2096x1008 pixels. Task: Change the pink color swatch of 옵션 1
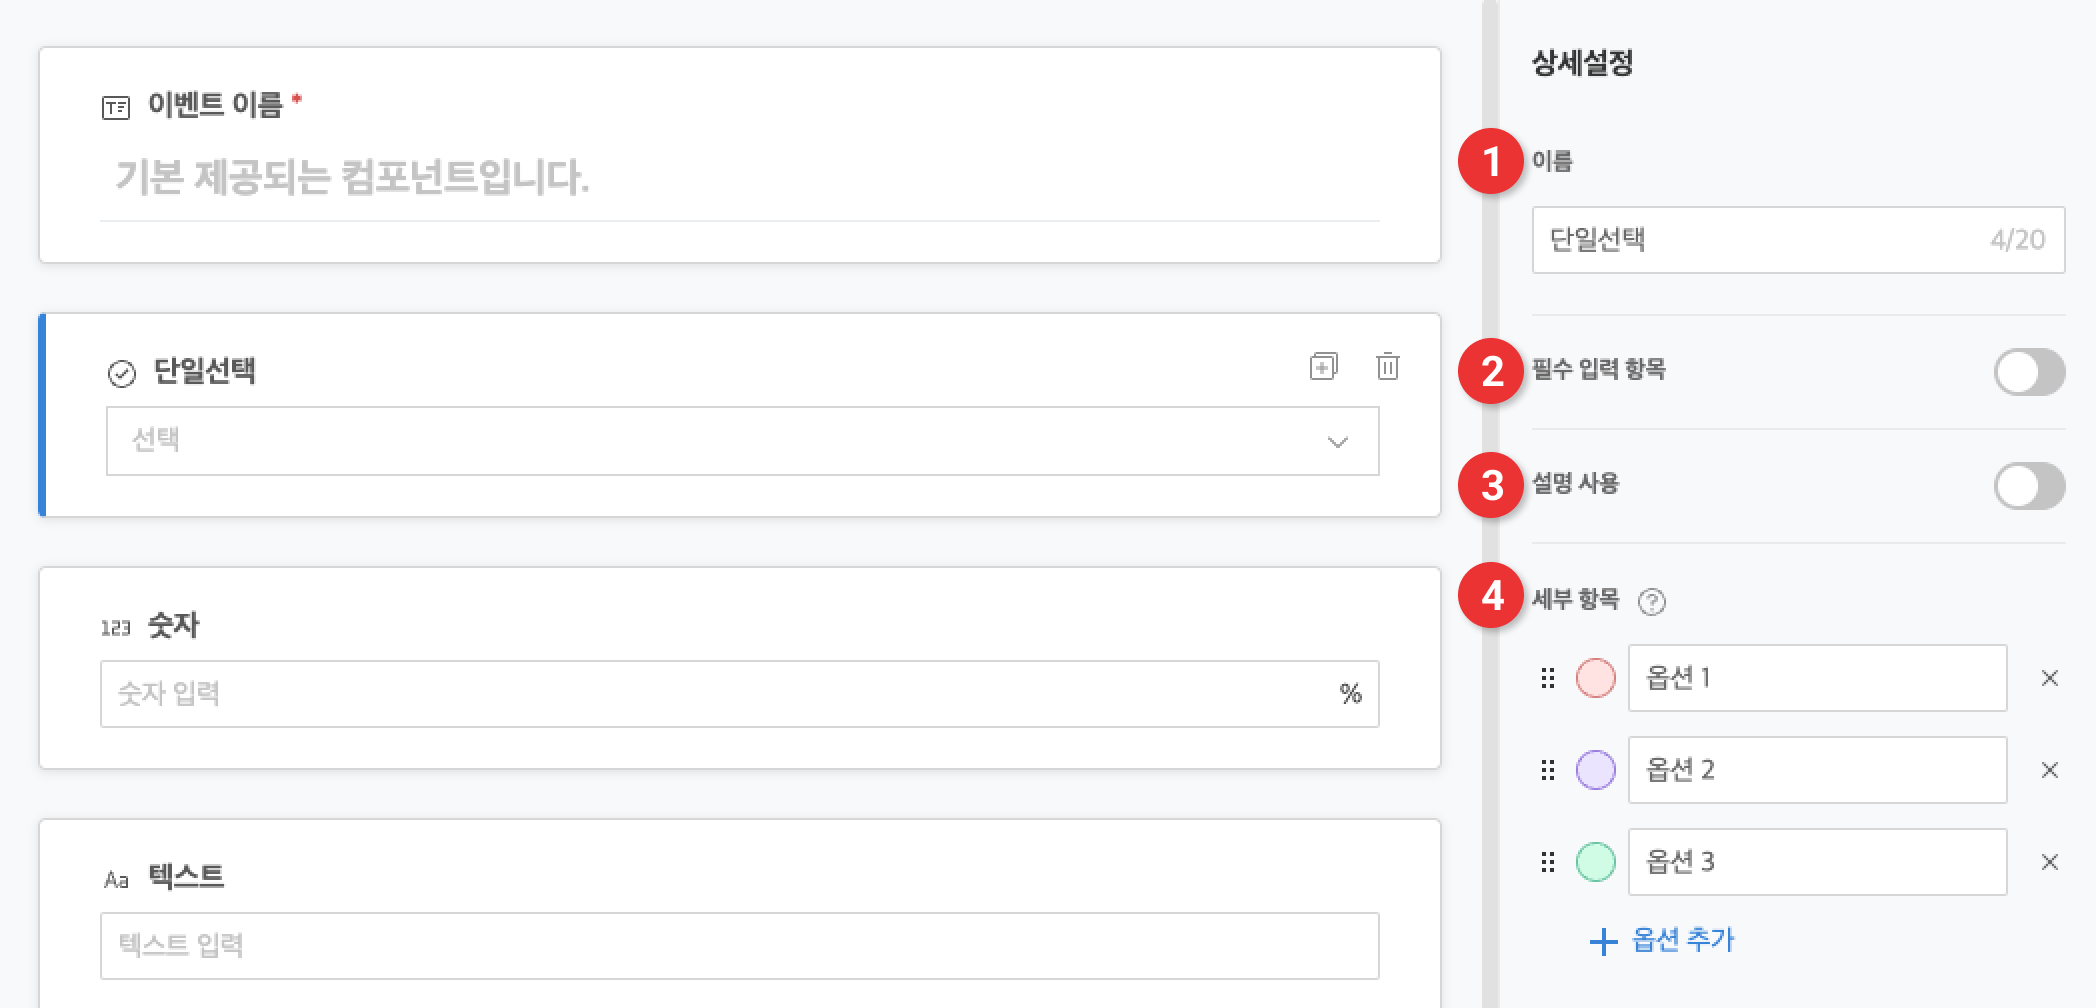(1595, 678)
